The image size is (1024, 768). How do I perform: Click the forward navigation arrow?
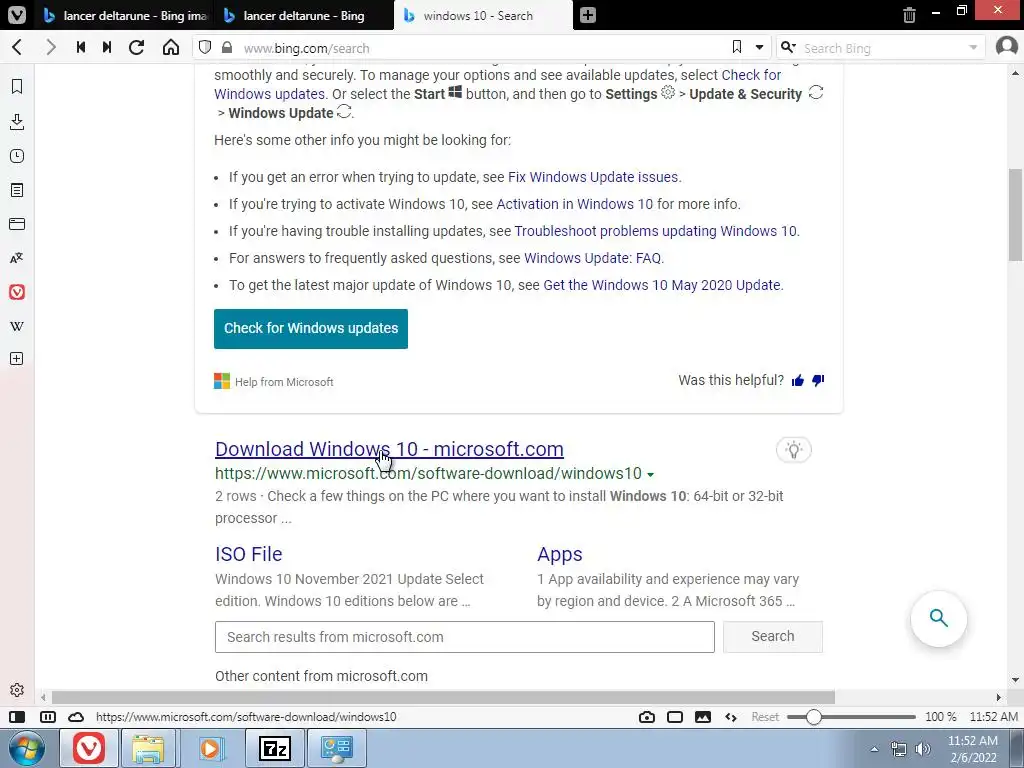tap(50, 47)
